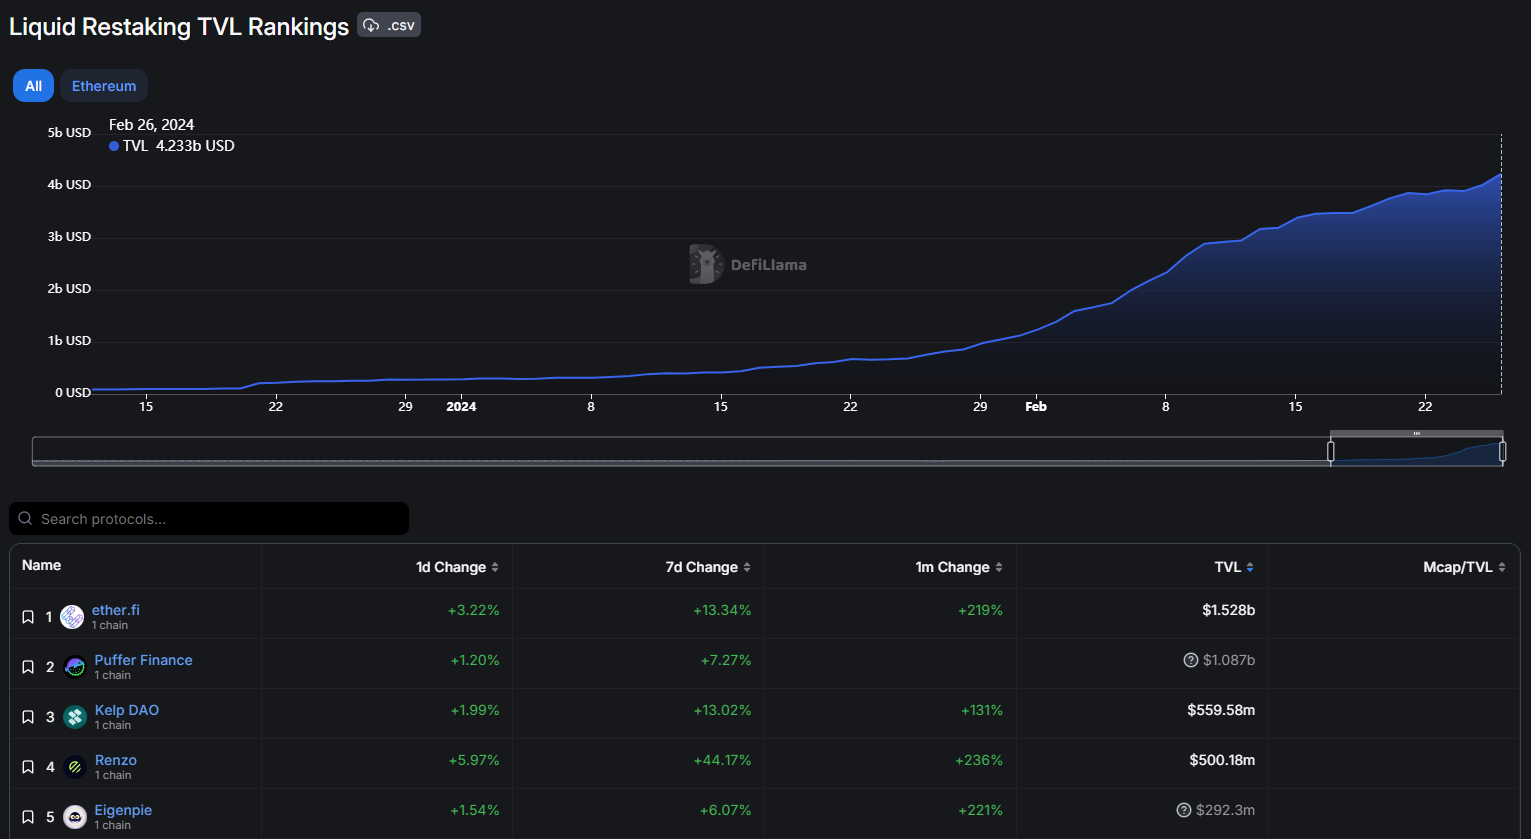Viewport: 1531px width, 839px height.
Task: Bookmark the Eigenpie protocol
Action: pyautogui.click(x=28, y=816)
